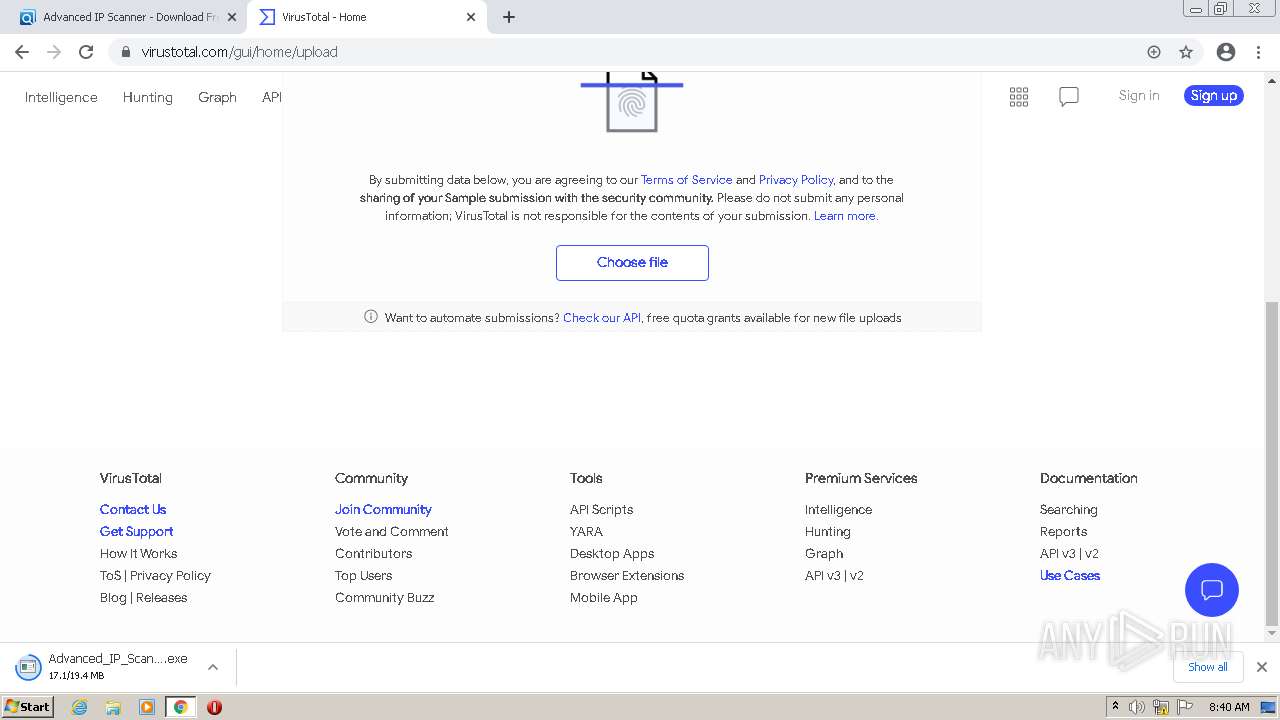Open the Mobile App footer link
Viewport: 1280px width, 720px height.
(603, 598)
